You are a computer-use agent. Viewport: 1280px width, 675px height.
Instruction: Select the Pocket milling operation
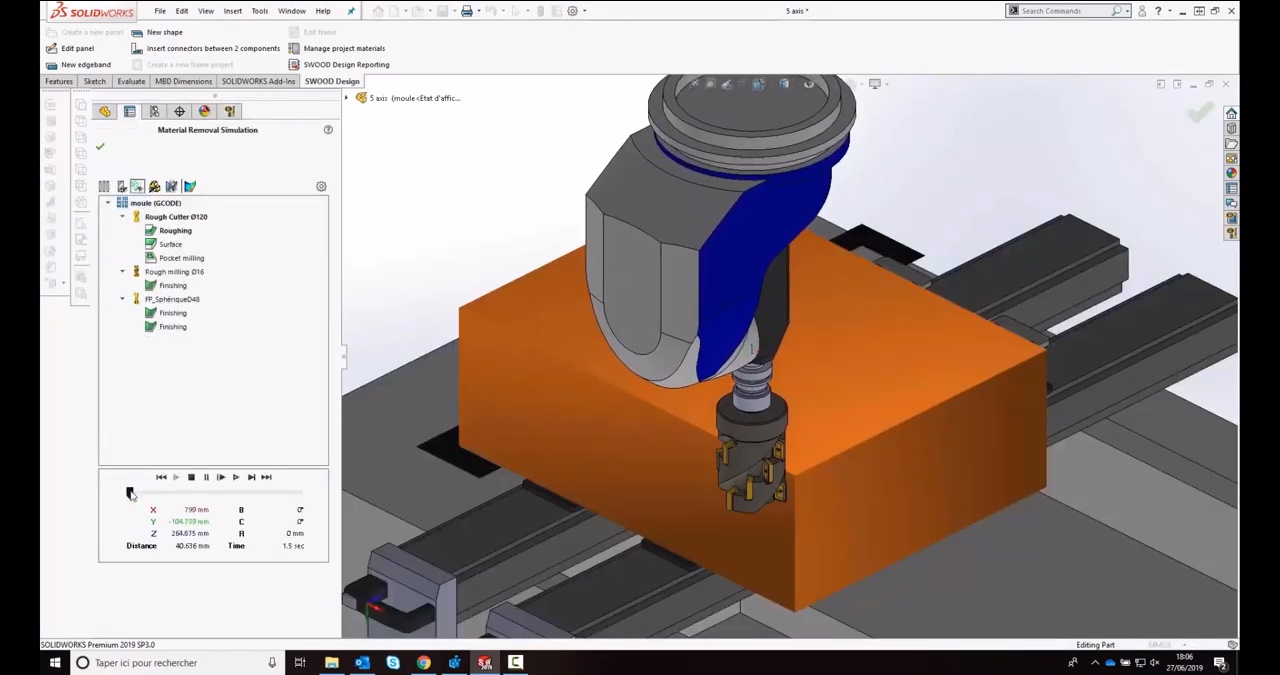pyautogui.click(x=181, y=258)
